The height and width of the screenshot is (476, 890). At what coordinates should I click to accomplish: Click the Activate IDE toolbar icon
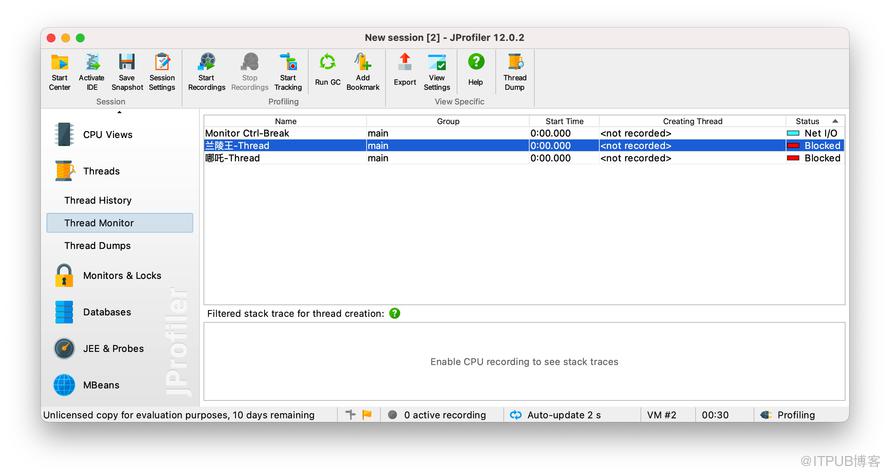(91, 72)
